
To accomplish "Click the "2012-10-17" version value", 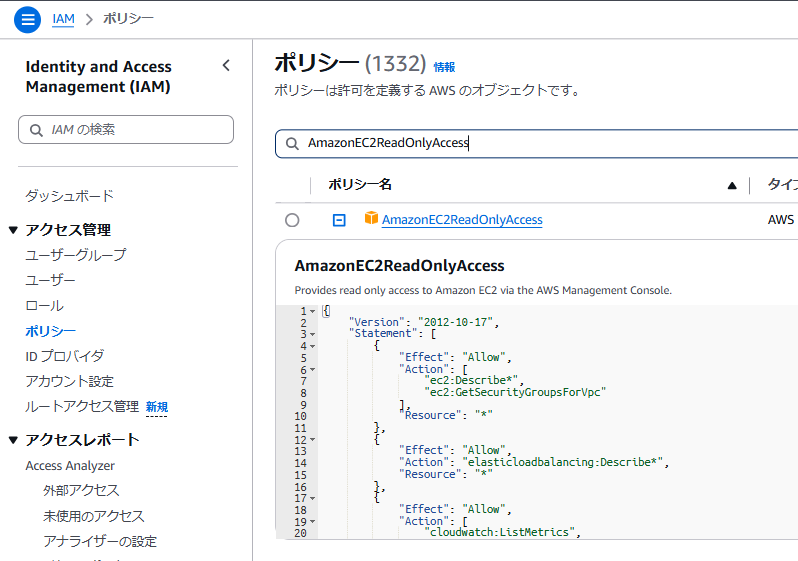I will point(455,322).
